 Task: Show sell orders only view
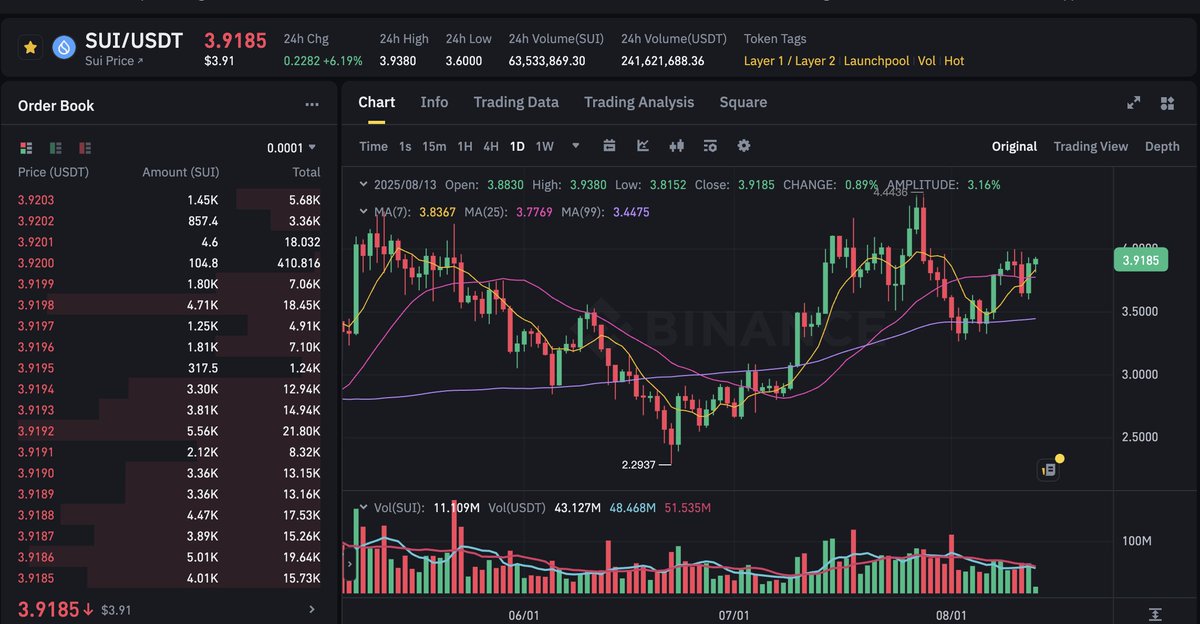point(84,148)
